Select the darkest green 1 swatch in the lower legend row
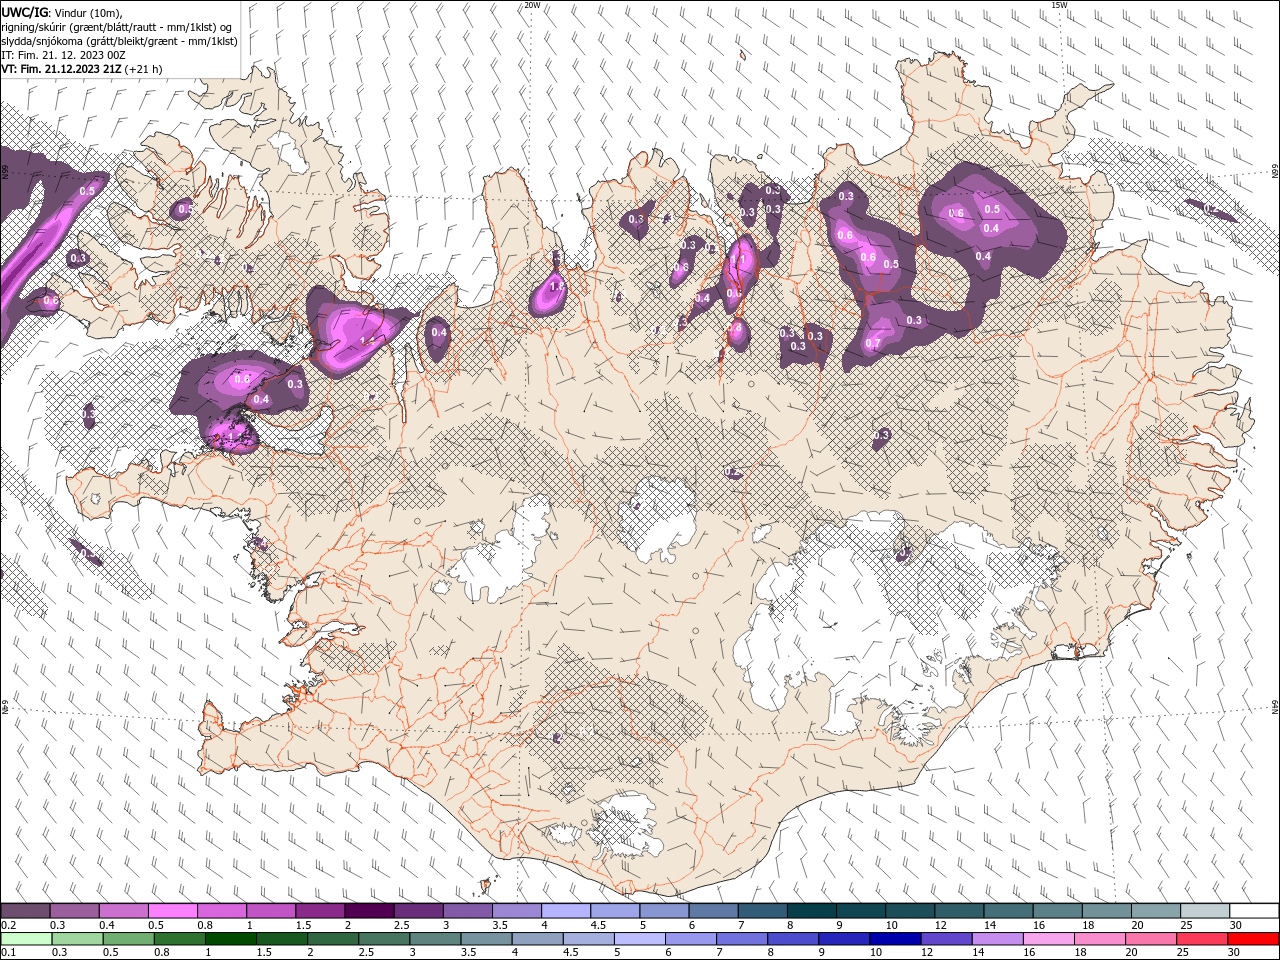Viewport: 1280px width, 960px height. click(230, 939)
